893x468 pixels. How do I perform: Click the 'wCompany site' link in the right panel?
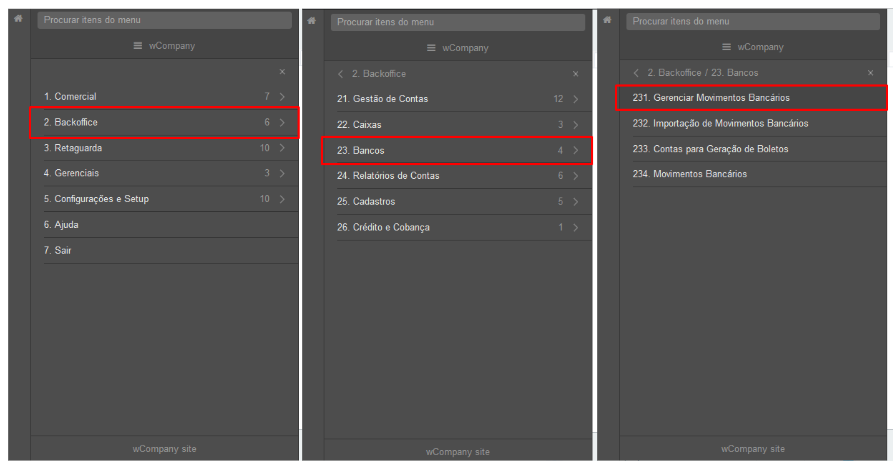tap(753, 449)
